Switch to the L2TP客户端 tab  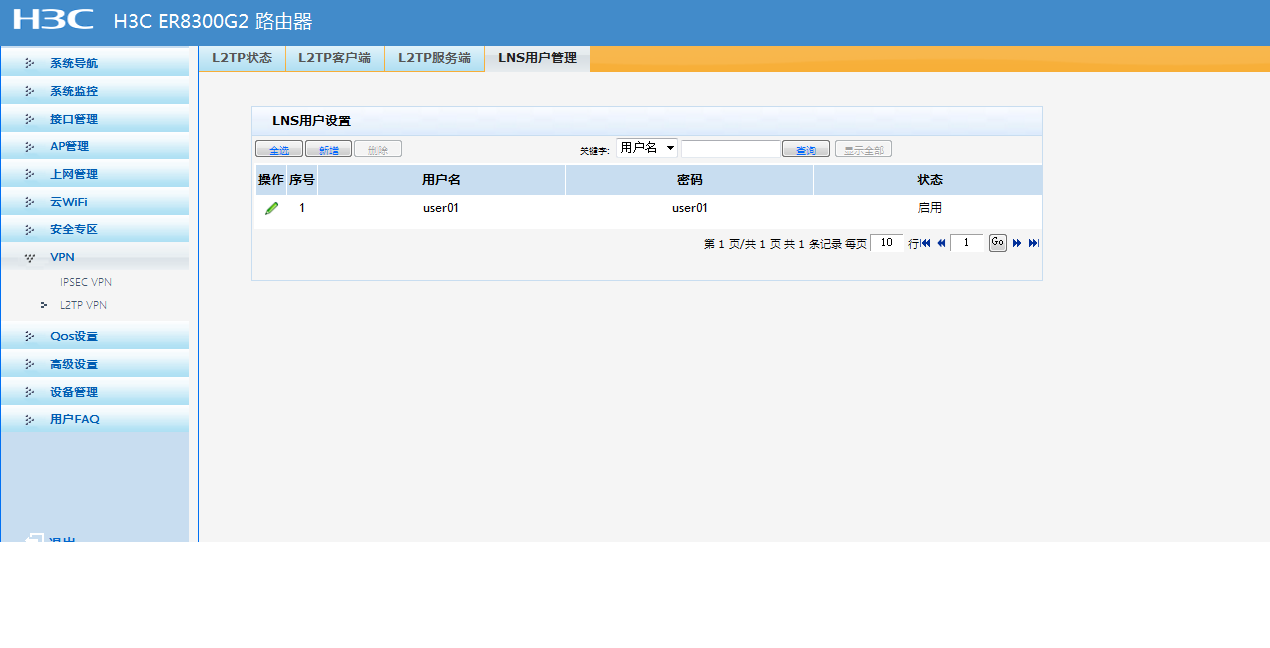point(335,58)
